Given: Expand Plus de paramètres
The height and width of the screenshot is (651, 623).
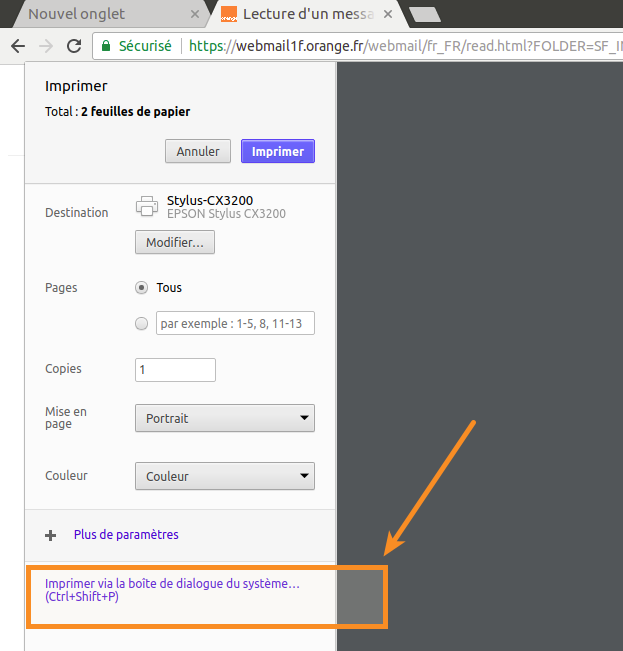Looking at the screenshot, I should coord(125,535).
